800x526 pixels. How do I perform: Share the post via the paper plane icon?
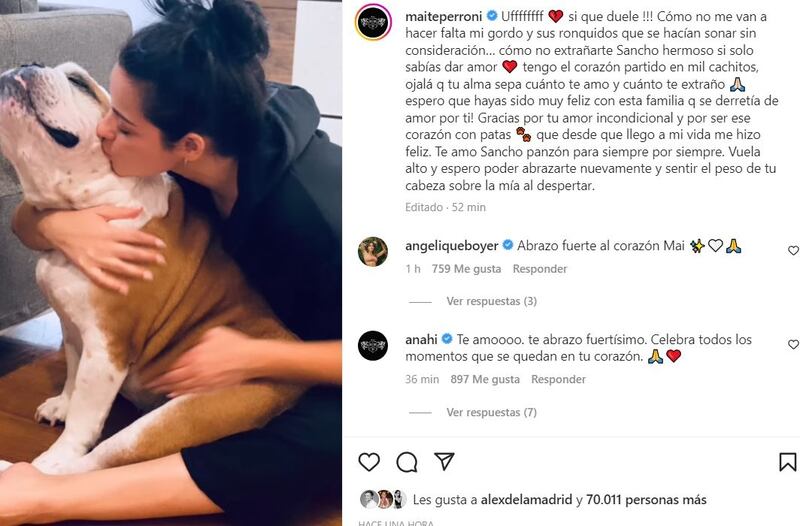pyautogui.click(x=444, y=461)
